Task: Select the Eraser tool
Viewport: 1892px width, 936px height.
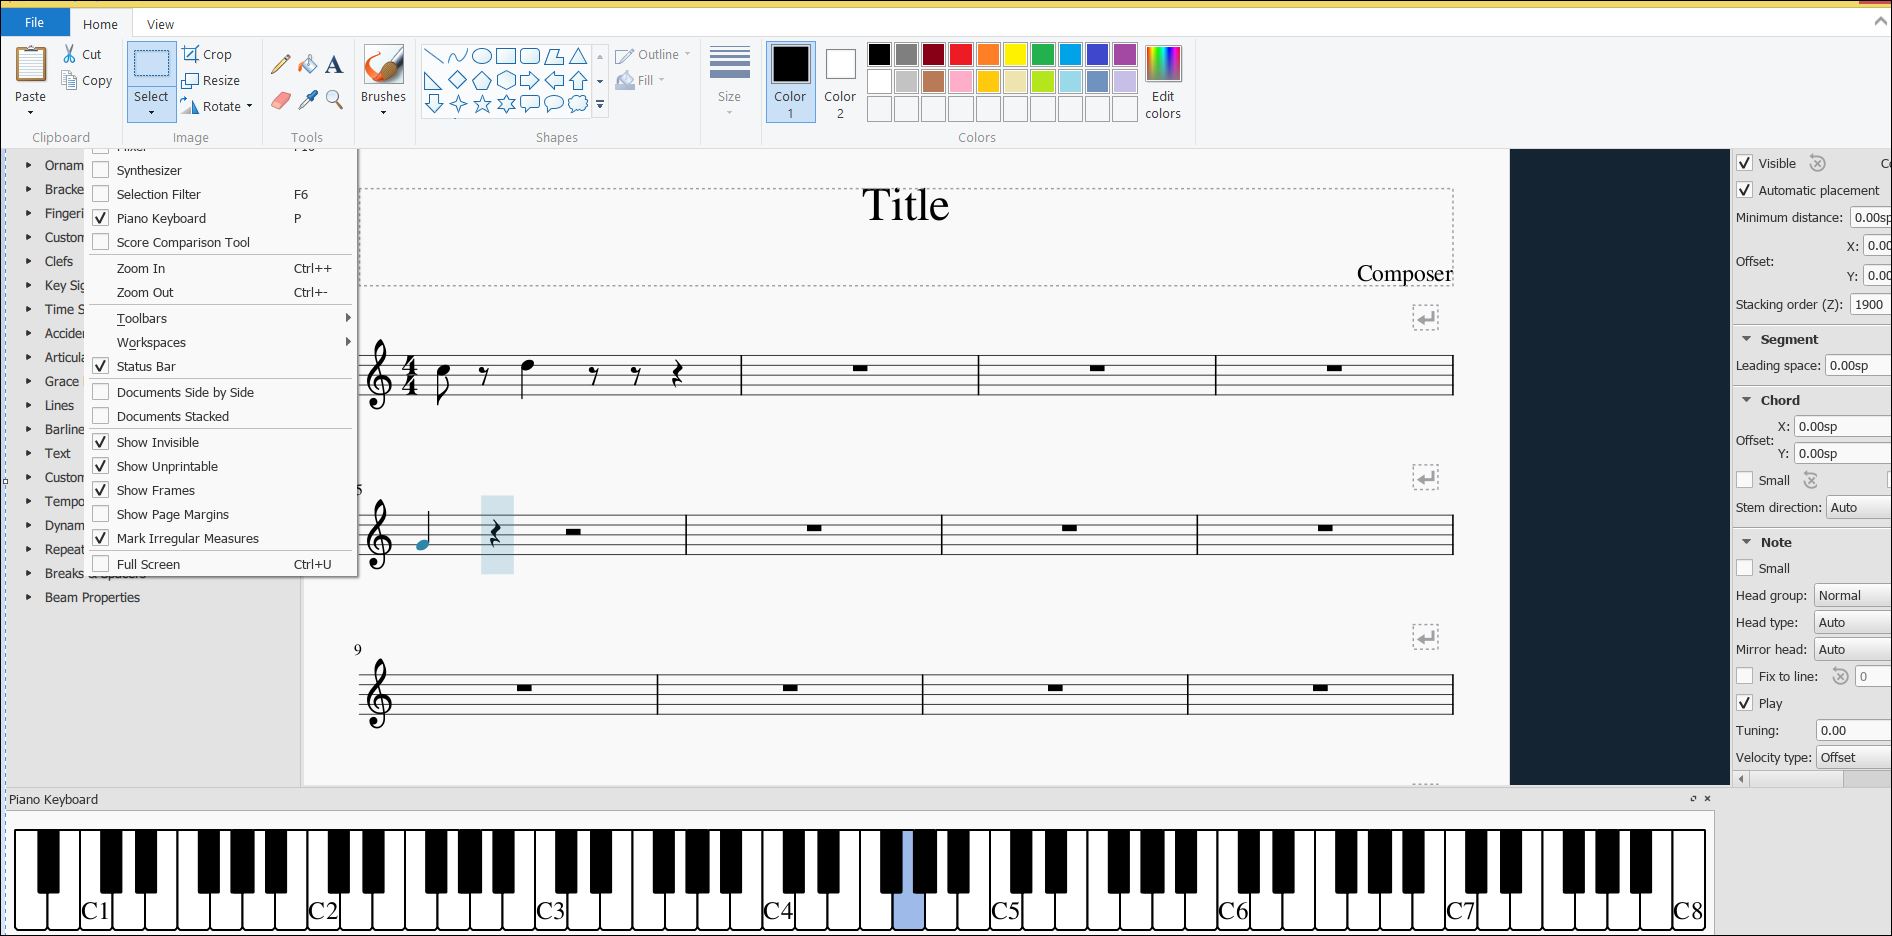Action: pos(280,100)
